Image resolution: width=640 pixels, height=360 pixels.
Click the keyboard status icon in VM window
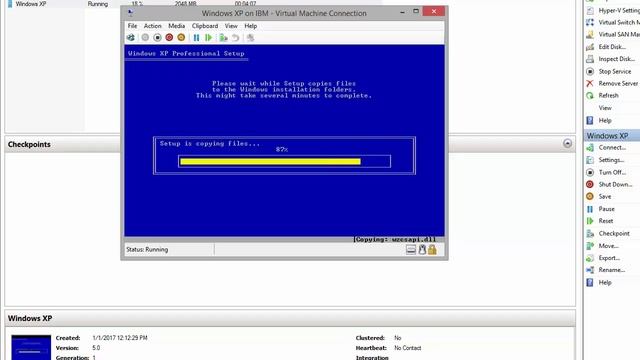coord(411,249)
